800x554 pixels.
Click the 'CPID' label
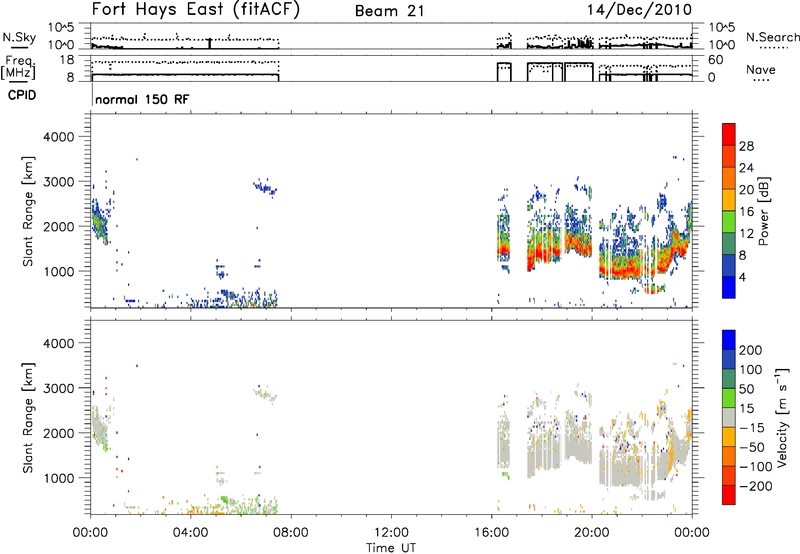[x=22, y=95]
